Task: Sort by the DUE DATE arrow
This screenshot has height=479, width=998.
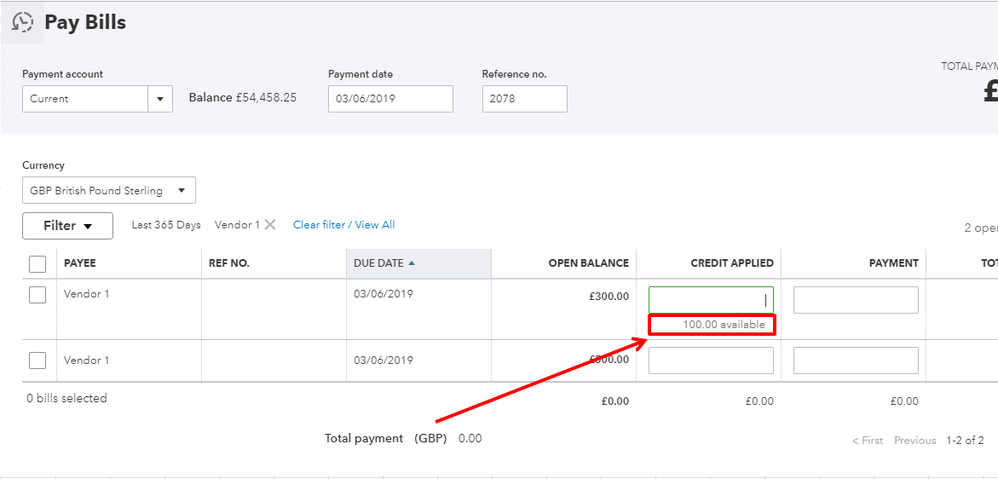Action: 411,263
